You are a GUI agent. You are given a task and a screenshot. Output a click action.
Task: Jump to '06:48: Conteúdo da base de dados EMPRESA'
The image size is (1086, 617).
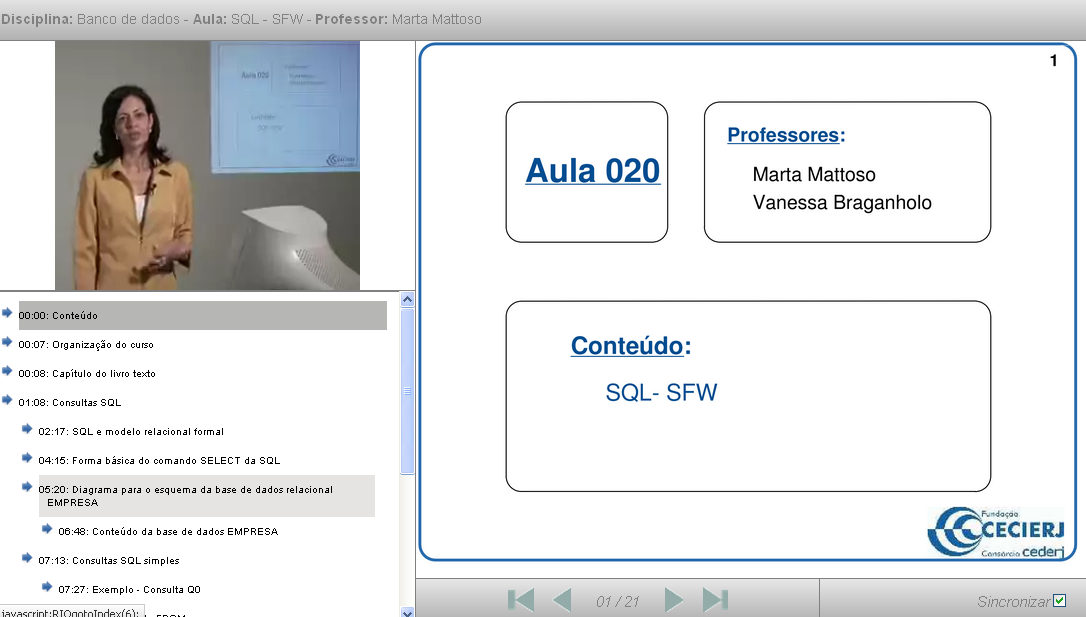tap(168, 532)
